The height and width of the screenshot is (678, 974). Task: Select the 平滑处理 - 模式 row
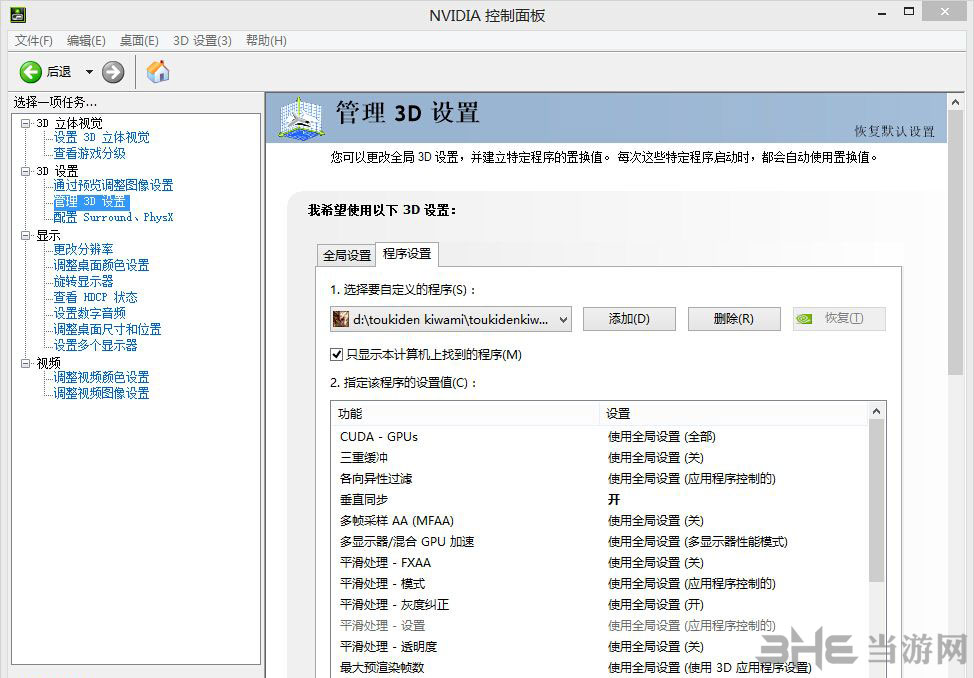pyautogui.click(x=599, y=584)
